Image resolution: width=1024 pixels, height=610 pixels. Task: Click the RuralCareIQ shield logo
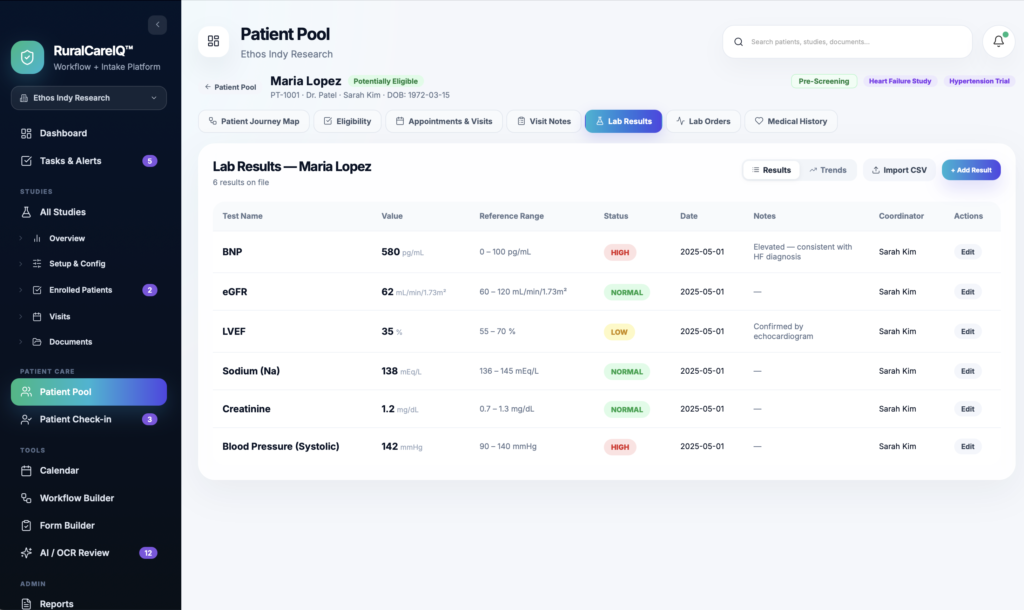(27, 57)
